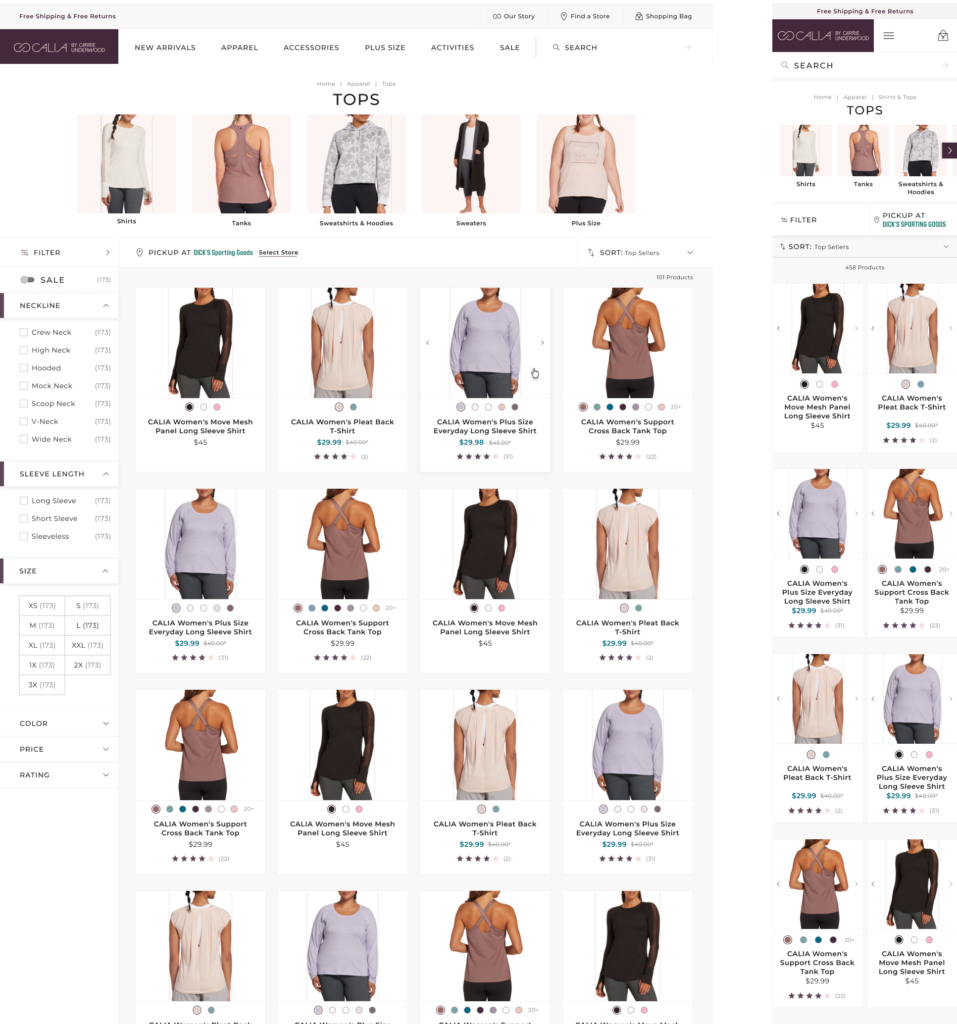Click Apparel in mobile breadcrumb
The width and height of the screenshot is (957, 1024).
[854, 97]
